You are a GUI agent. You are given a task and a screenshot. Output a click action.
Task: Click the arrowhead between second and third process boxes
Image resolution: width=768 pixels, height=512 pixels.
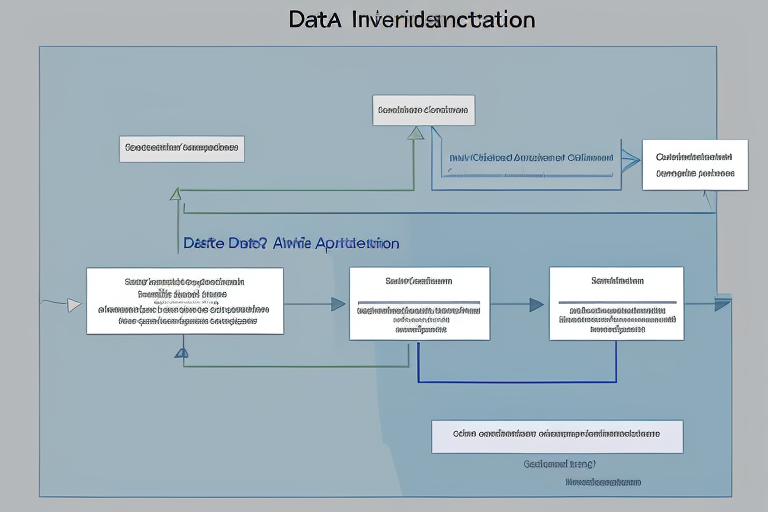pyautogui.click(x=537, y=304)
